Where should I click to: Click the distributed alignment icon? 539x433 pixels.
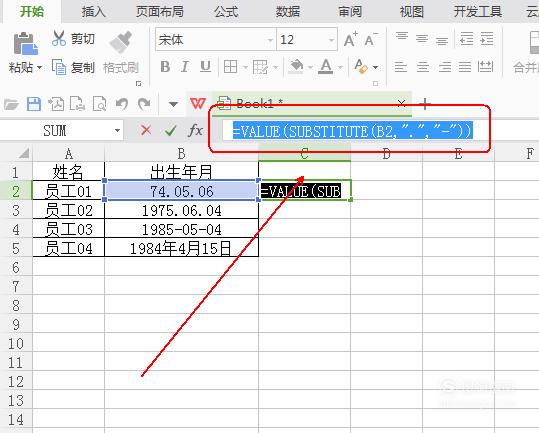point(485,67)
